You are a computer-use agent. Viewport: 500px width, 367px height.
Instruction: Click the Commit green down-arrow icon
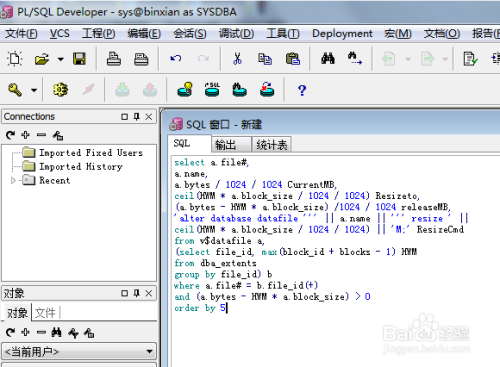[122, 90]
